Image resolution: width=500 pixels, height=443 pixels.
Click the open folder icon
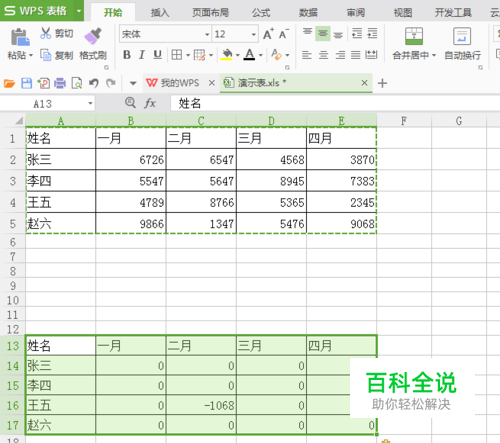click(9, 83)
